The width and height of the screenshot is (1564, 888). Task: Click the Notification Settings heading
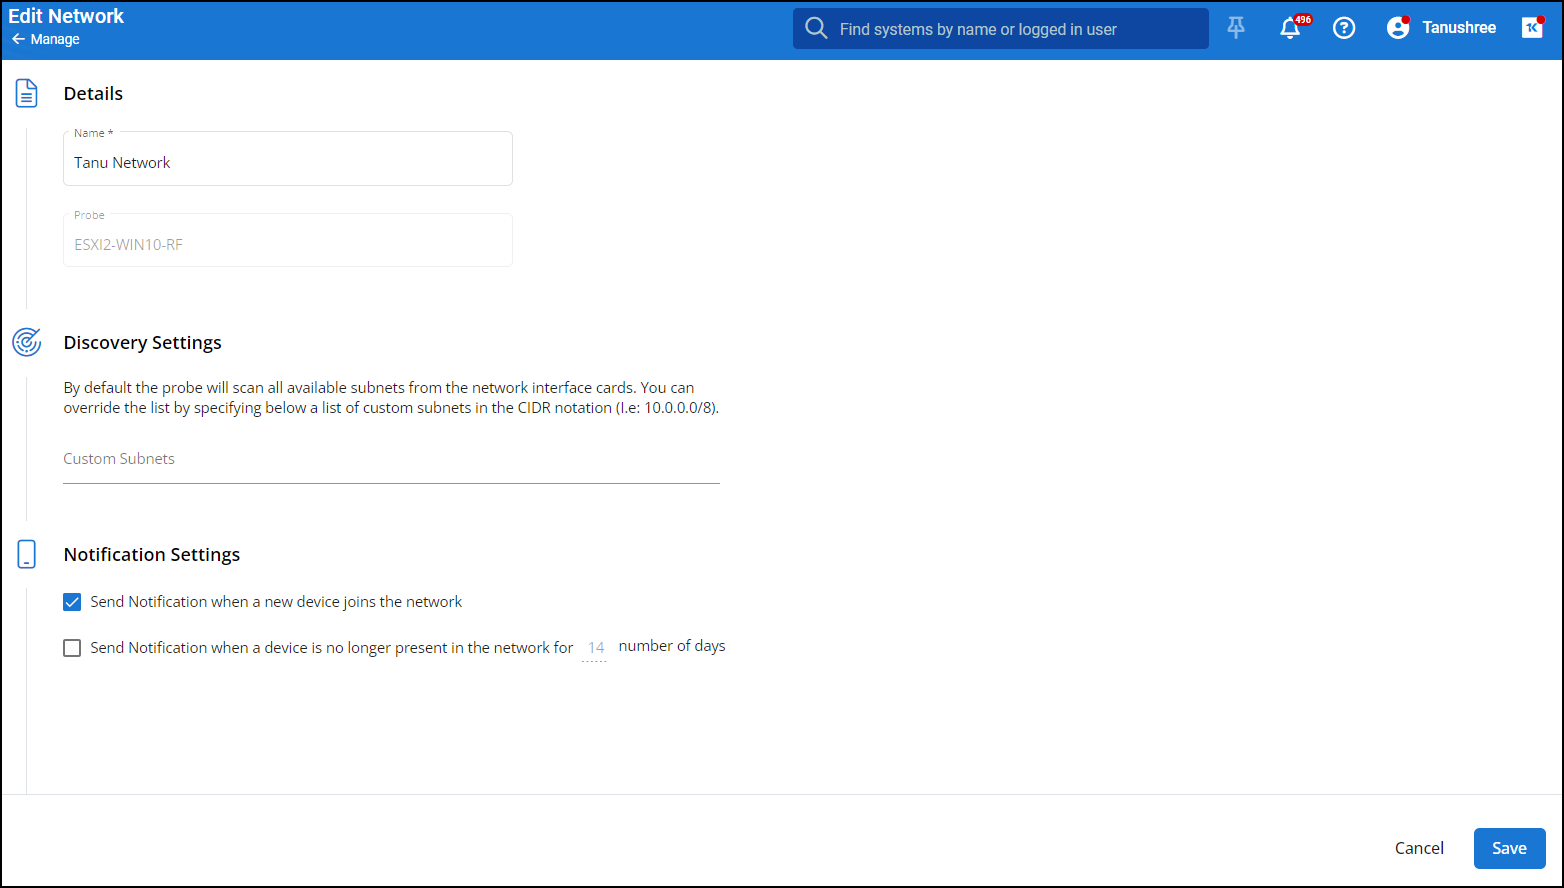152,555
